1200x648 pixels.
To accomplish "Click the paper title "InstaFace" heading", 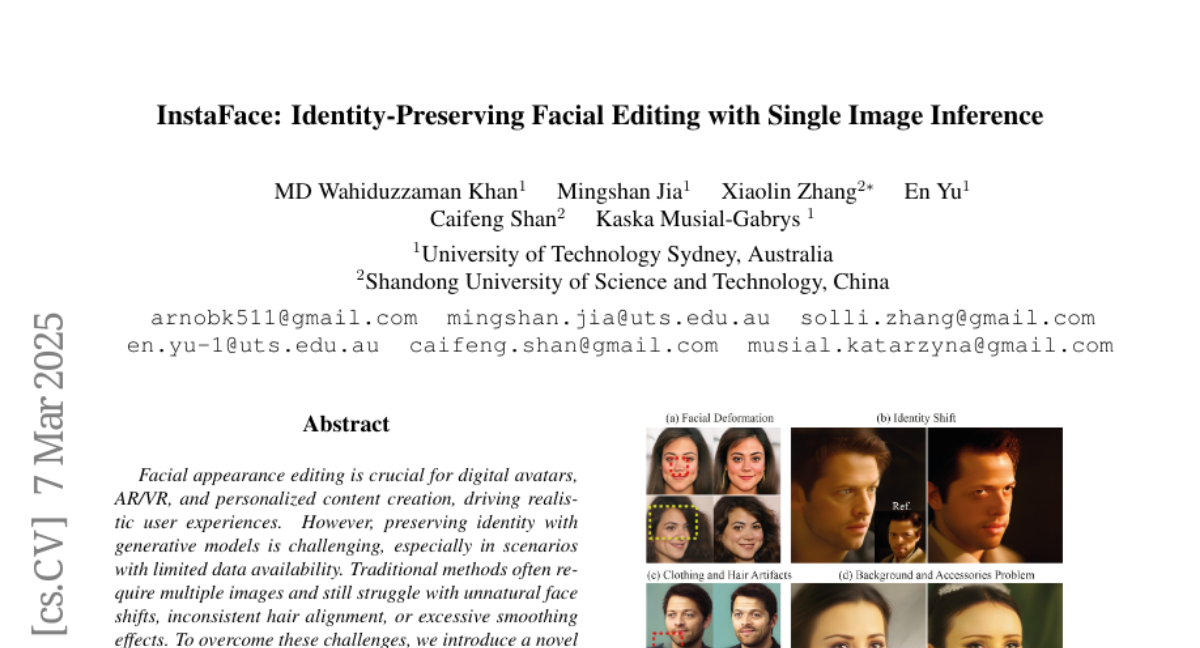I will pos(599,116).
